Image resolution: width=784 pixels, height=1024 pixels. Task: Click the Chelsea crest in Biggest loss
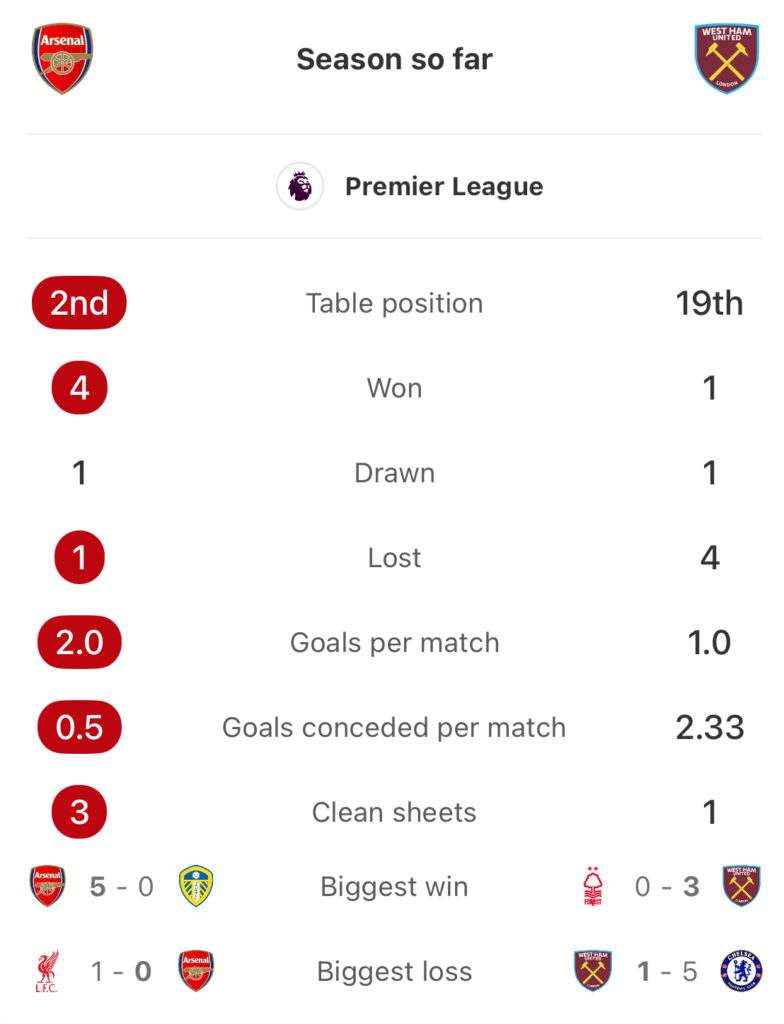click(742, 971)
